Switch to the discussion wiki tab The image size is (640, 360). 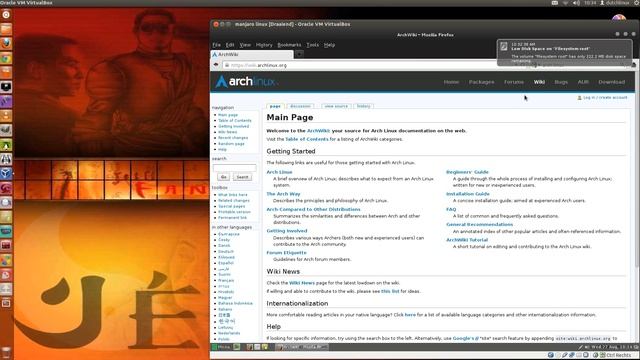300,106
